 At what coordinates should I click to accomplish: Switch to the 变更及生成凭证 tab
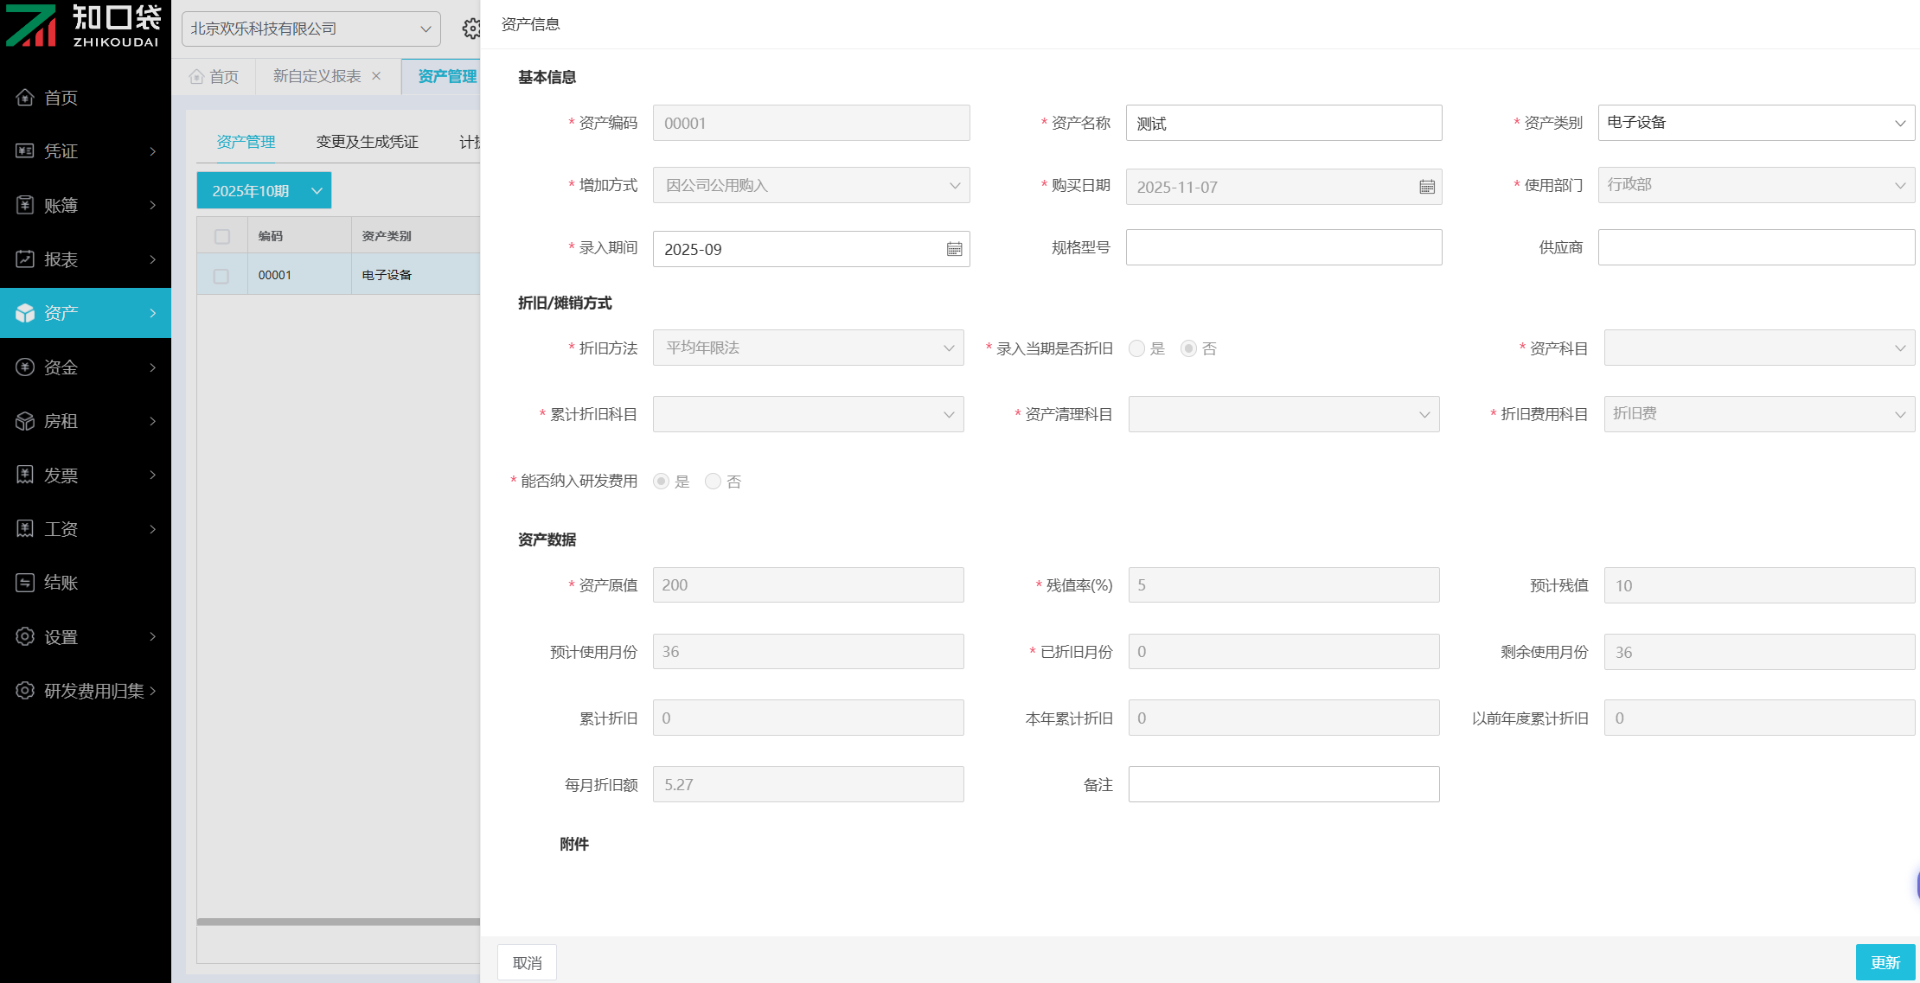367,142
